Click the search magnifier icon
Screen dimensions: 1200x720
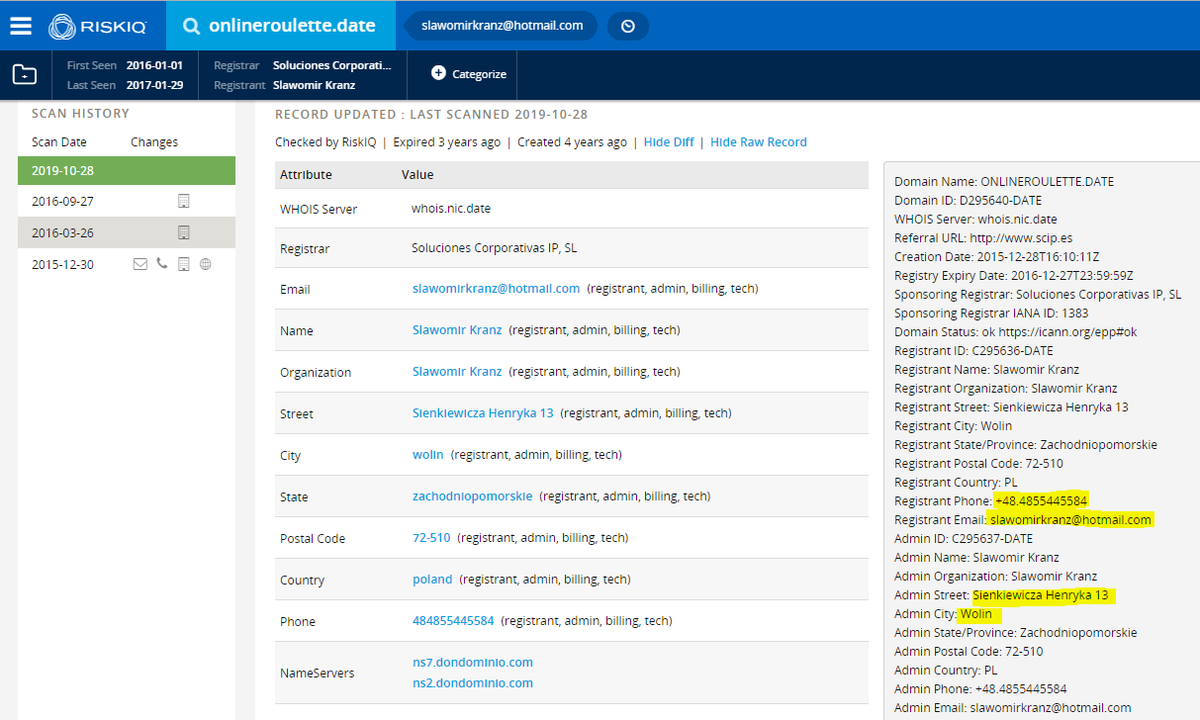(x=190, y=26)
